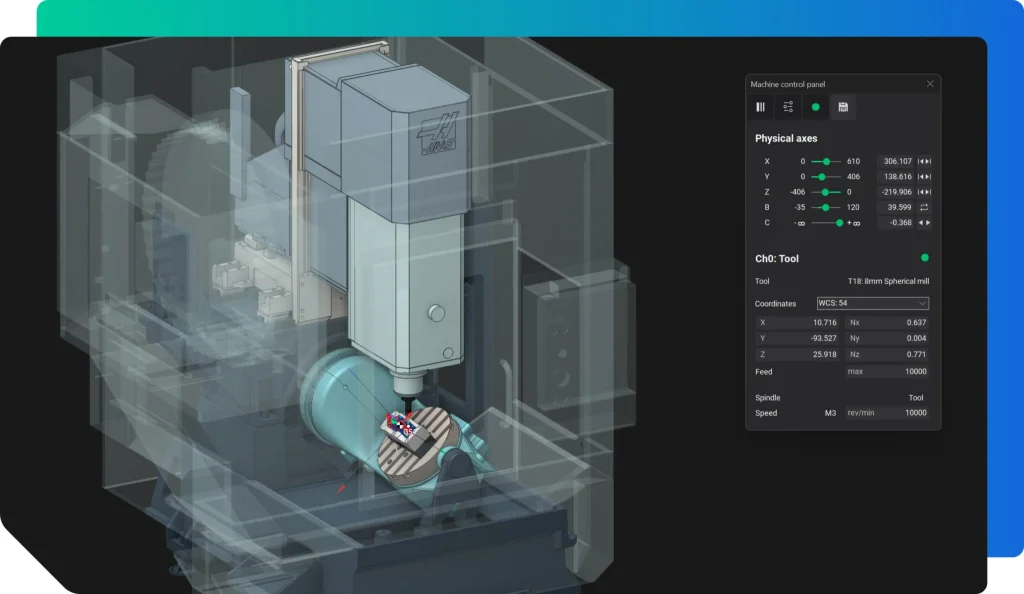Click the Z axis value field -219.906
1024x594 pixels.
click(x=895, y=192)
